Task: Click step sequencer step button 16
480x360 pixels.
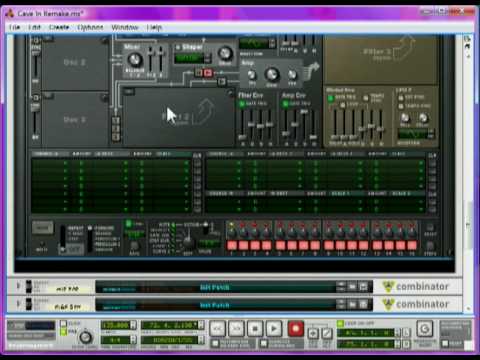Action: click(412, 246)
